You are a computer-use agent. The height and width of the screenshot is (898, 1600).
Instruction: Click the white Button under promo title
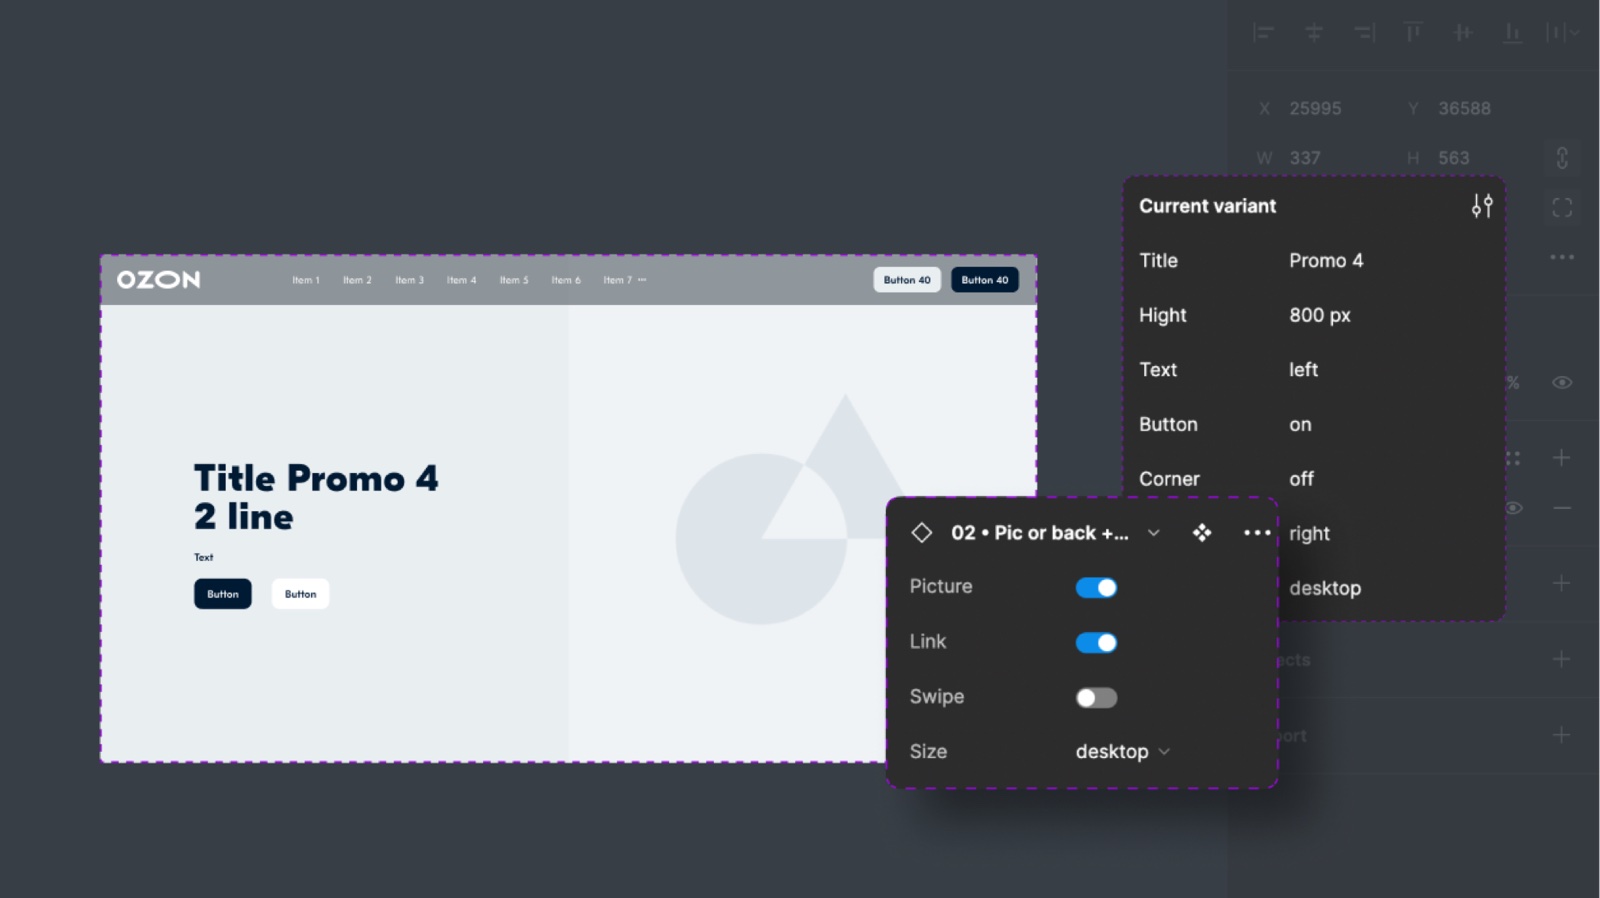point(300,594)
